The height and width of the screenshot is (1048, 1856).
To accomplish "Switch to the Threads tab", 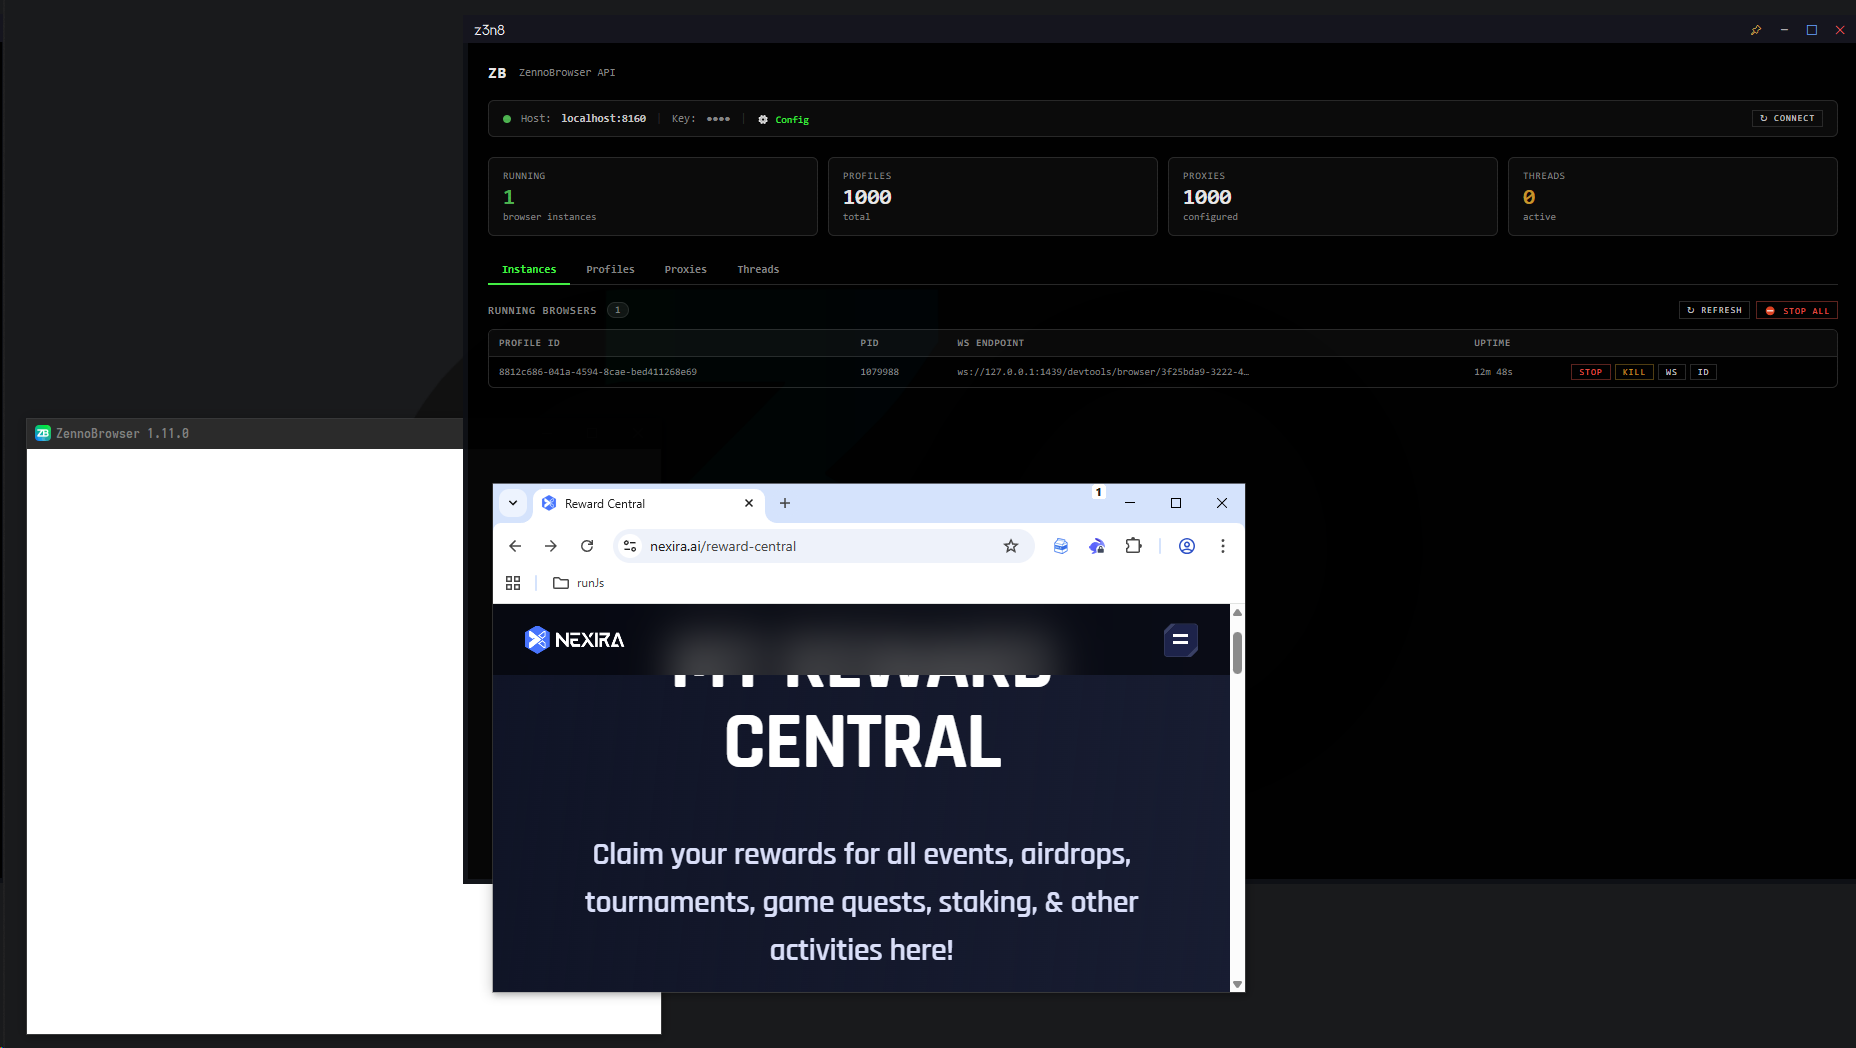I will point(758,270).
